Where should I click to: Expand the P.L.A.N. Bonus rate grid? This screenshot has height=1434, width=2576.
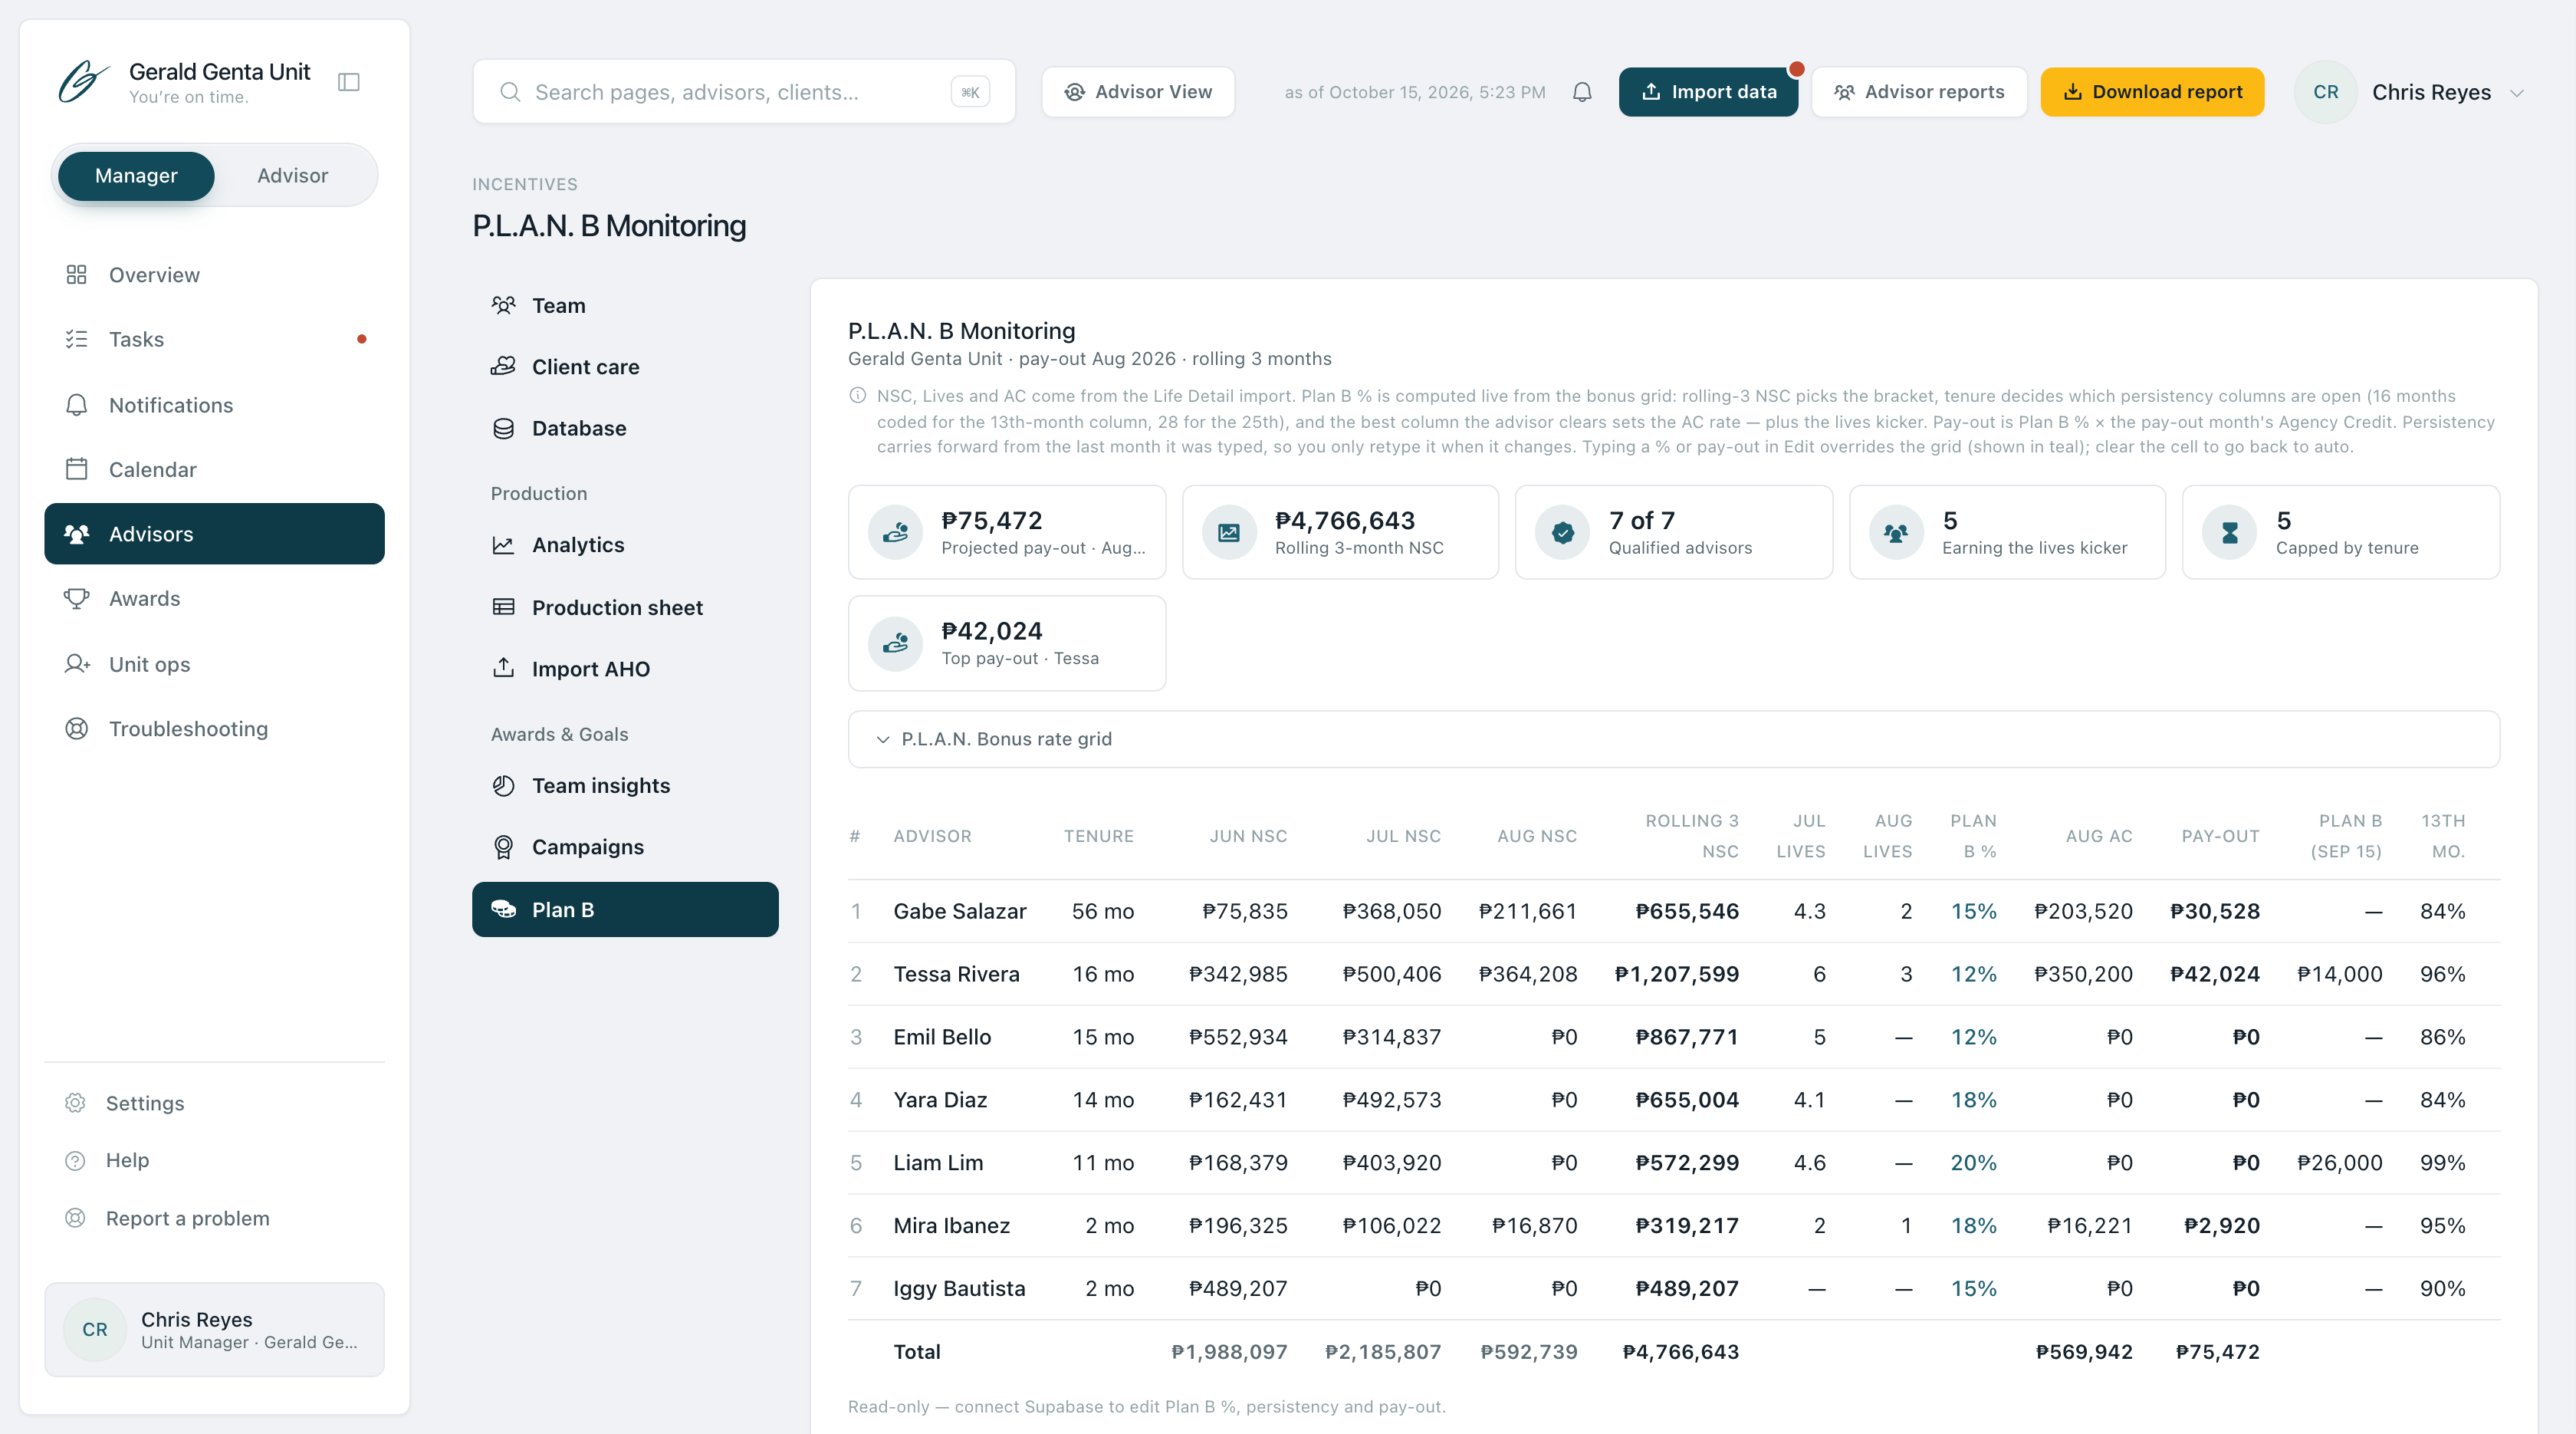(x=1674, y=739)
